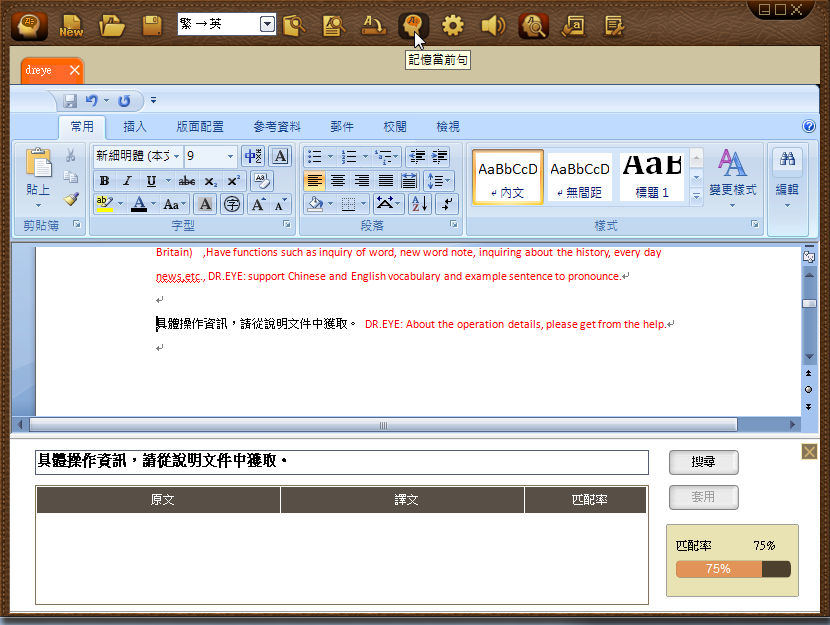Open a file with the folder icon
This screenshot has height=625, width=830.
(x=112, y=25)
